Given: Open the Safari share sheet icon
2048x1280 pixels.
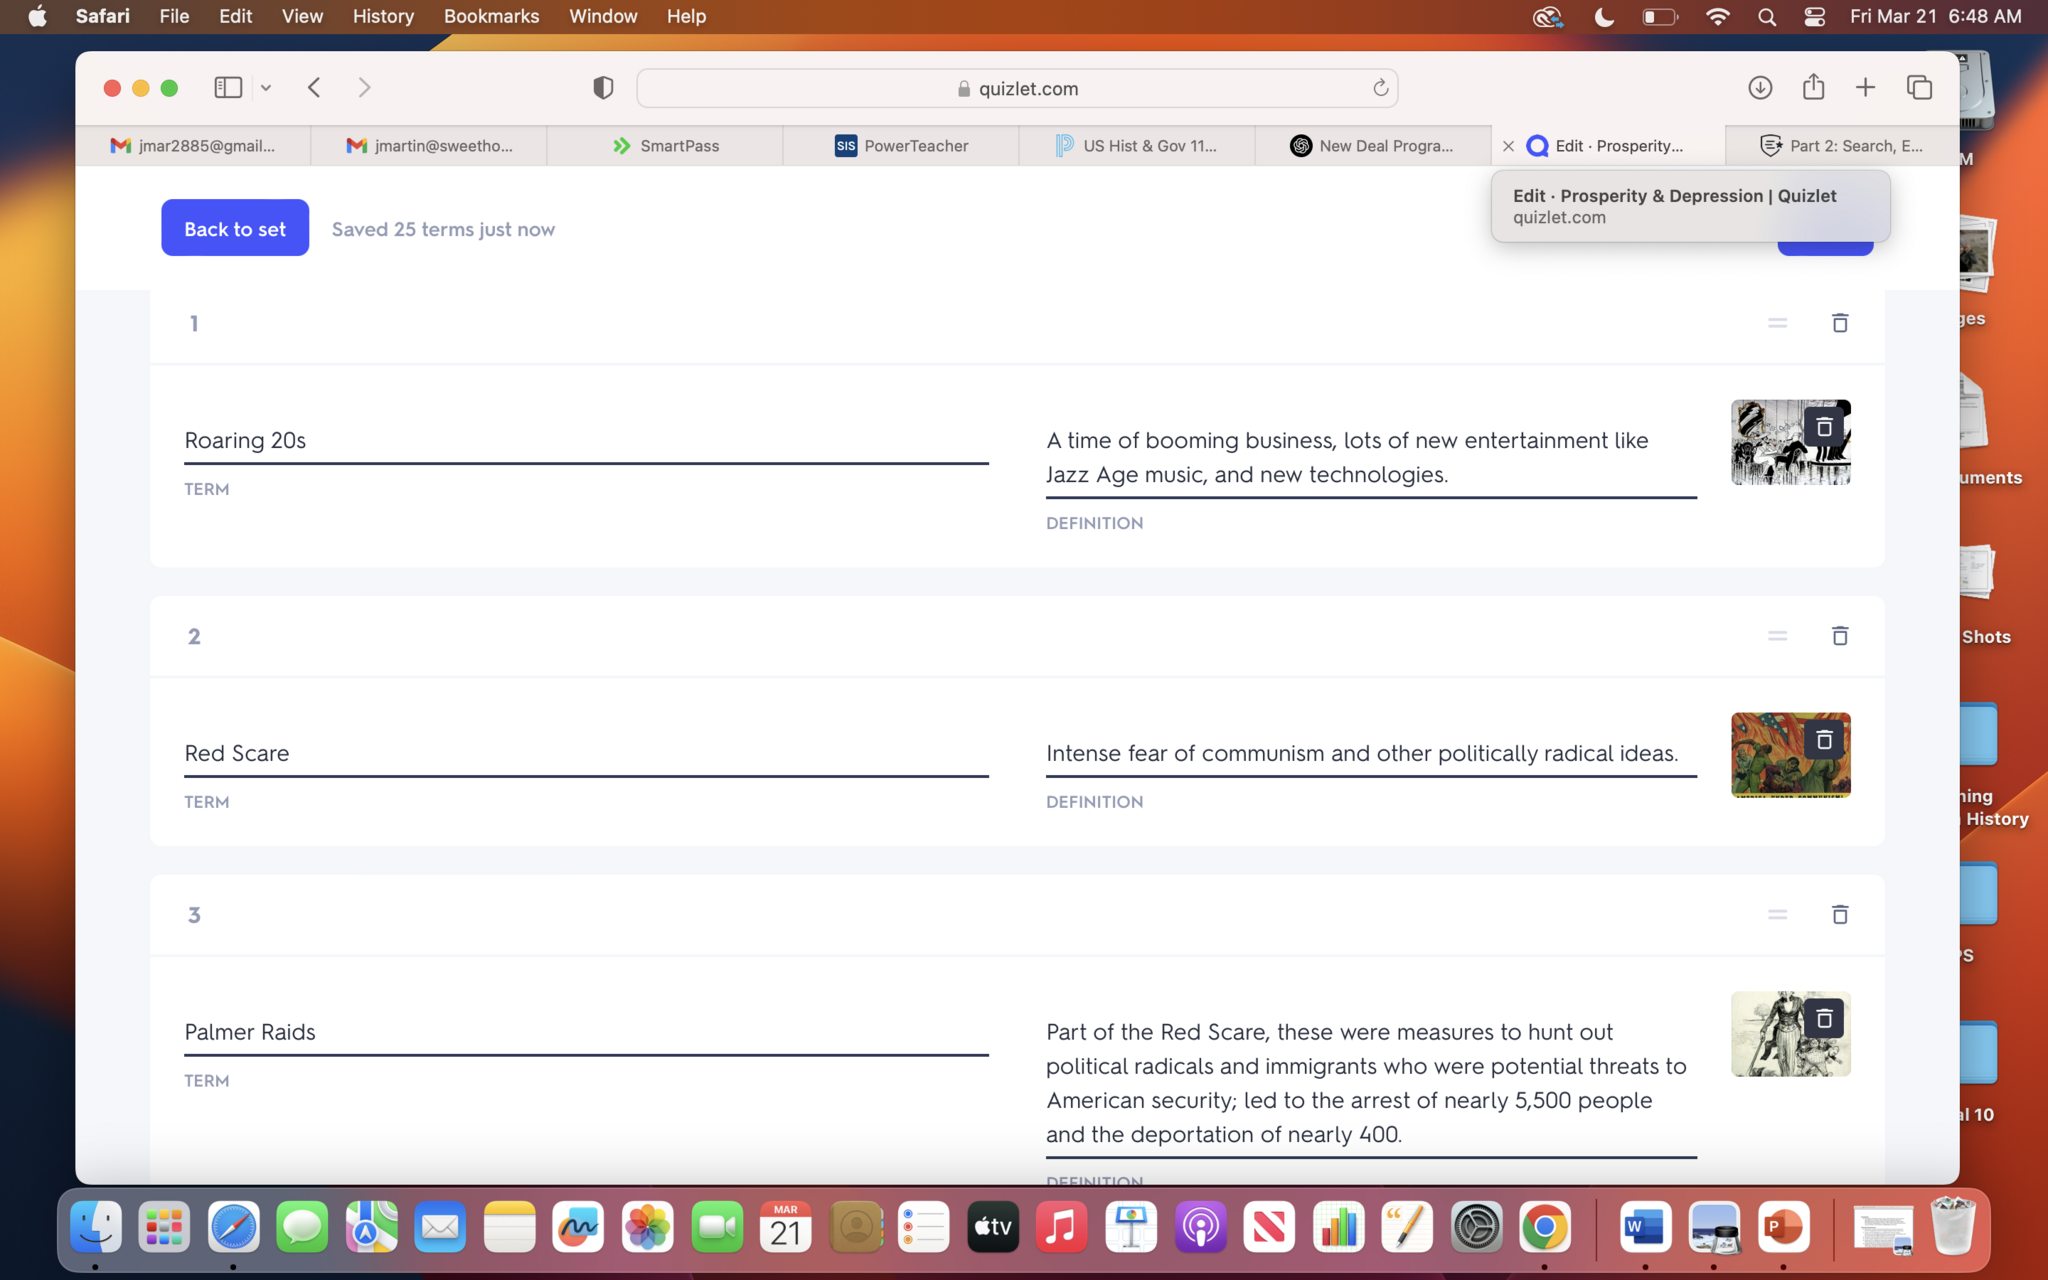Looking at the screenshot, I should click(x=1813, y=88).
